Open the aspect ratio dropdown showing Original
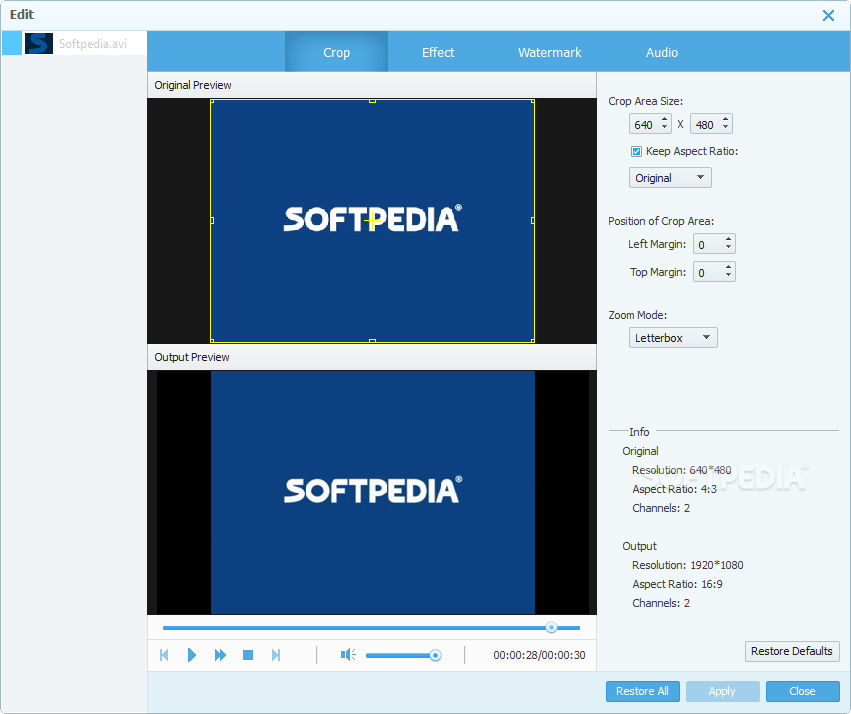This screenshot has width=851, height=714. [670, 178]
